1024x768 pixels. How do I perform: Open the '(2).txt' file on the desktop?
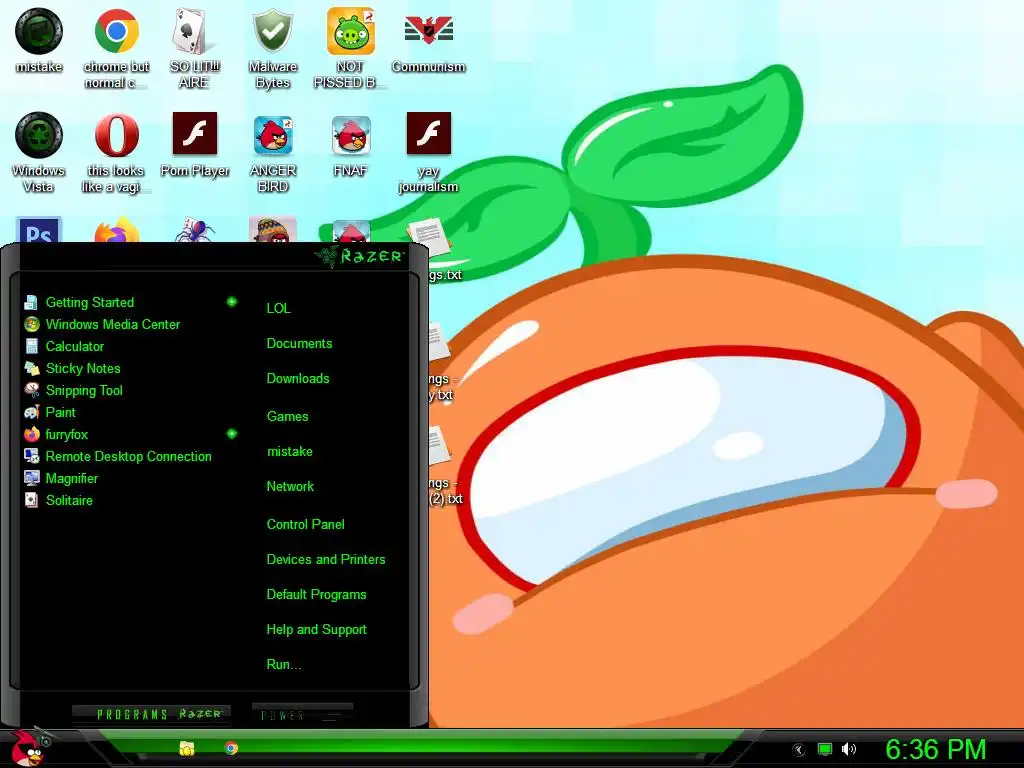445,467
